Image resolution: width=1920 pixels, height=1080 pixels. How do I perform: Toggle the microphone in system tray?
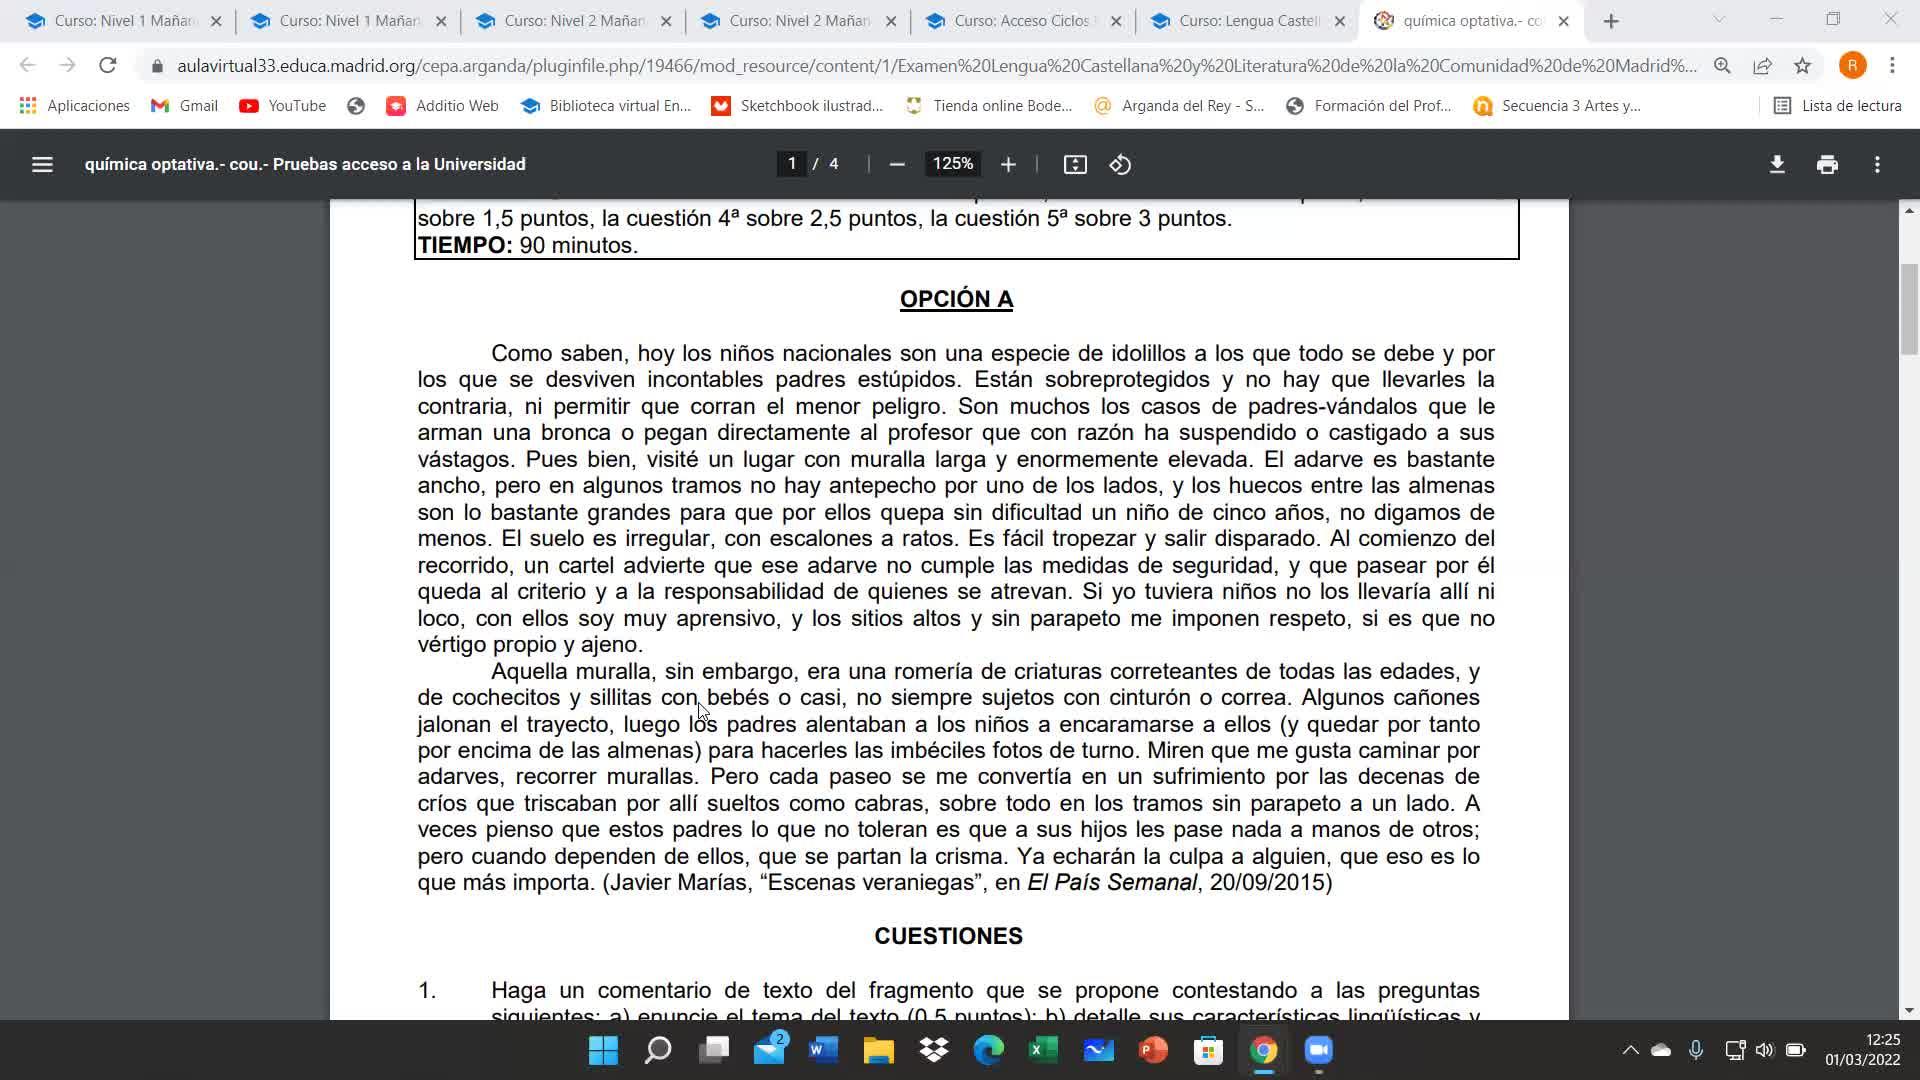pyautogui.click(x=1696, y=1050)
